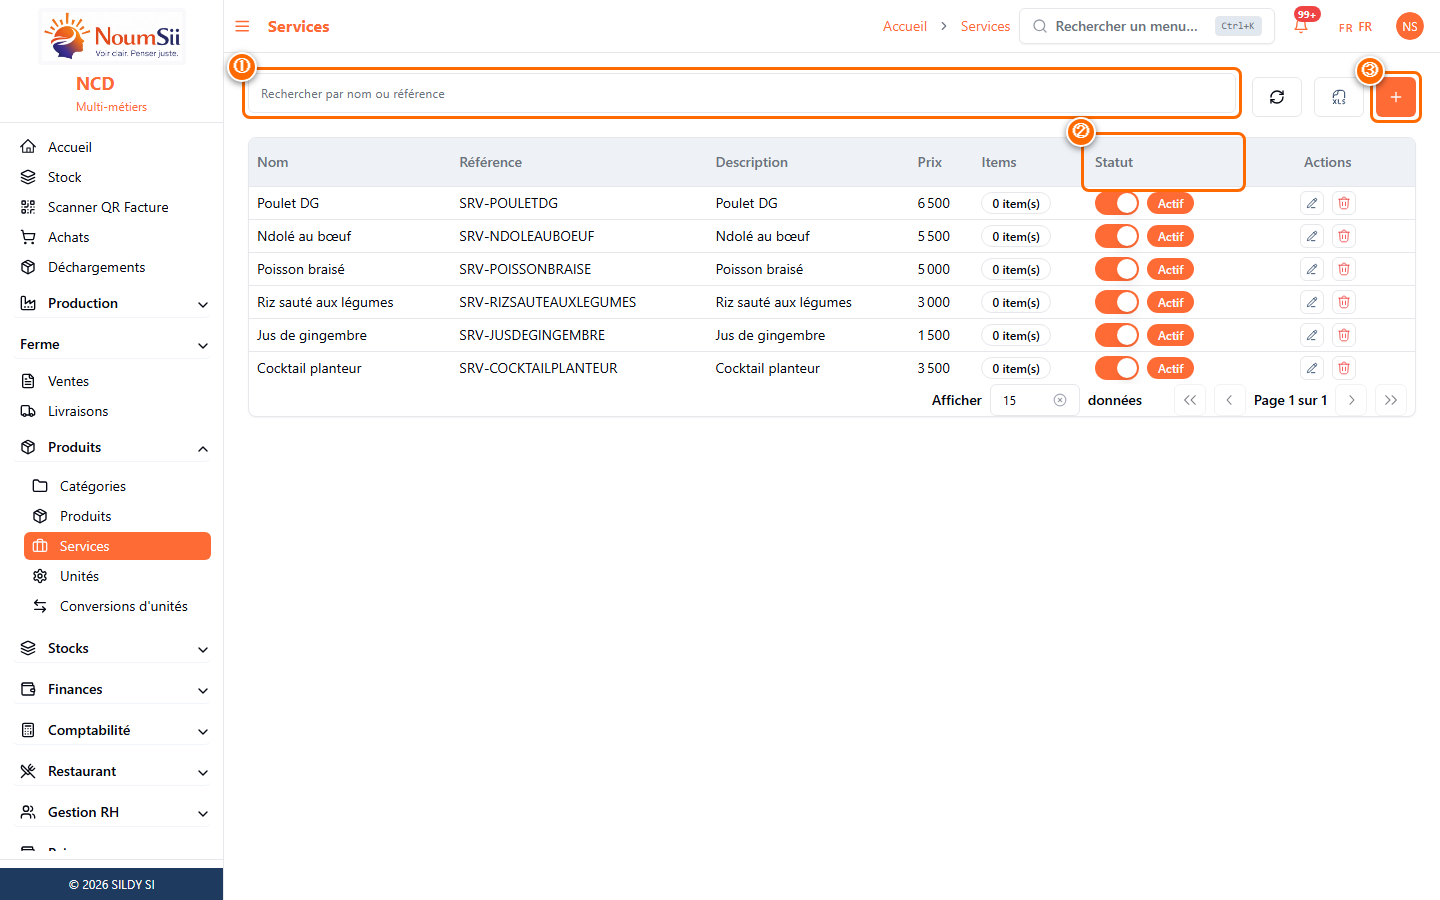Delete the Cocktail planteur service
Screen dimensions: 1440x900
[1344, 368]
